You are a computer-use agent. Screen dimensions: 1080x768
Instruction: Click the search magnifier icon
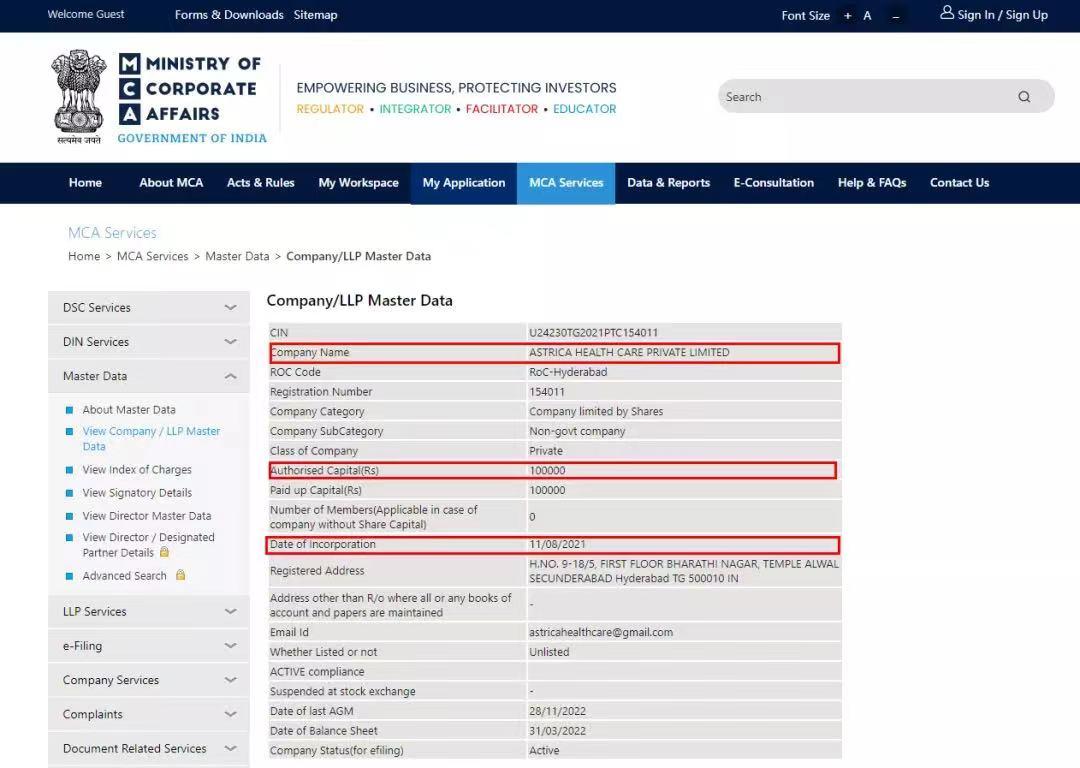[x=1024, y=97]
